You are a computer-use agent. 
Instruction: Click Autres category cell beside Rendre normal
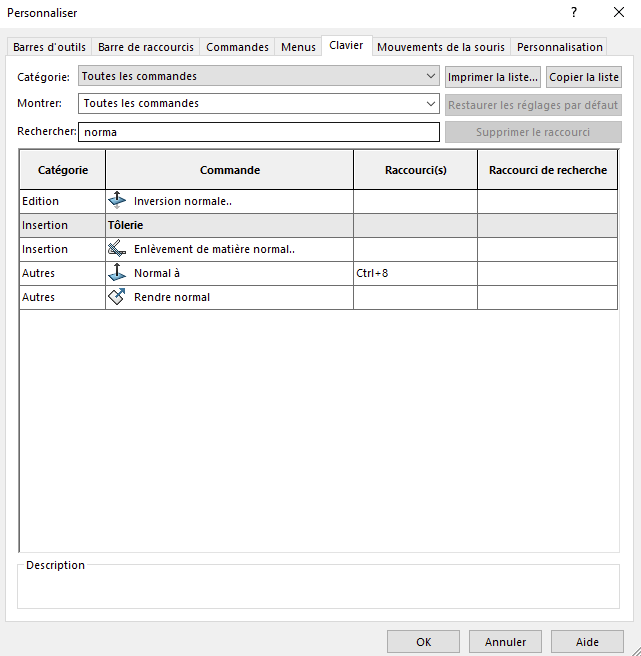click(62, 297)
